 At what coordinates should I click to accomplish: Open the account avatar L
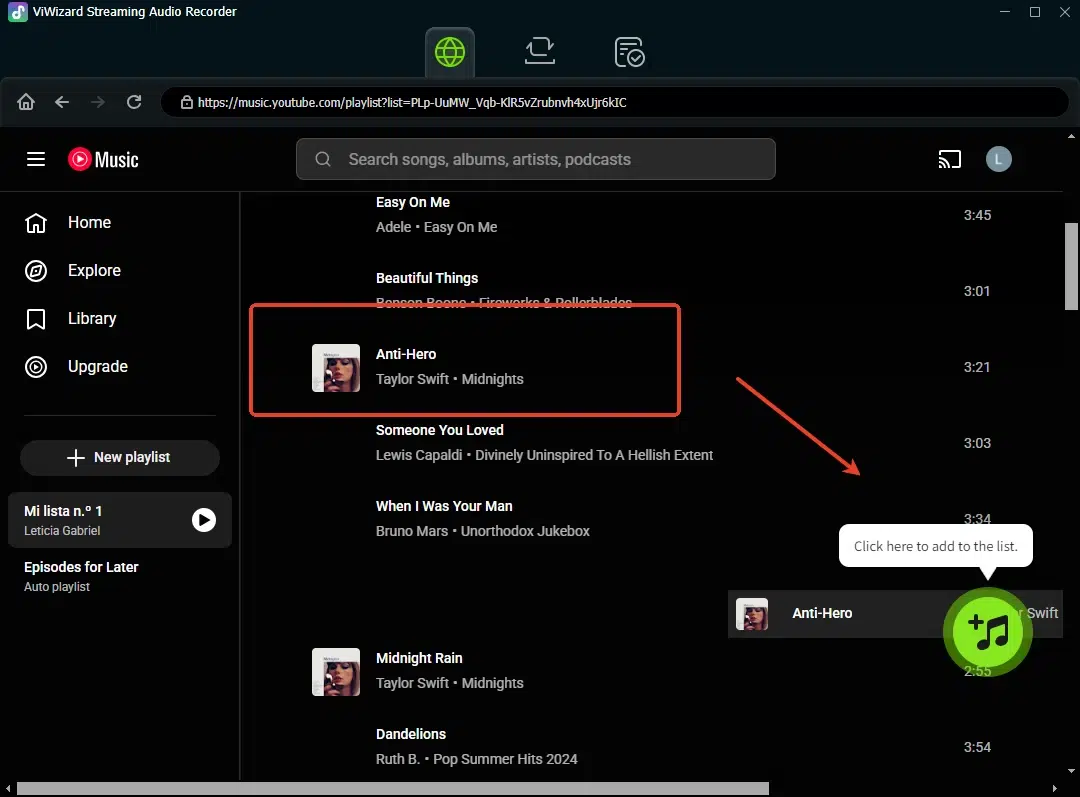click(998, 159)
